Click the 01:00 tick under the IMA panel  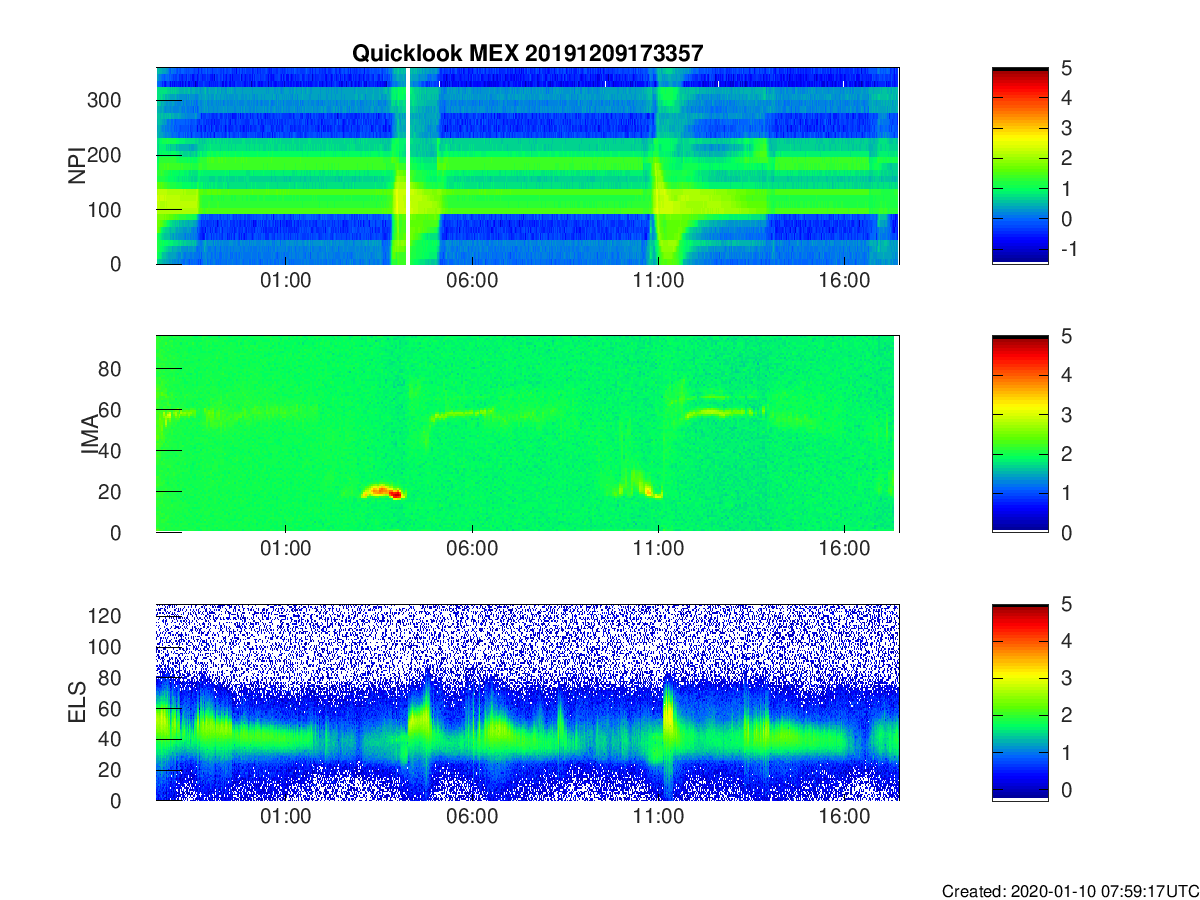[x=286, y=550]
